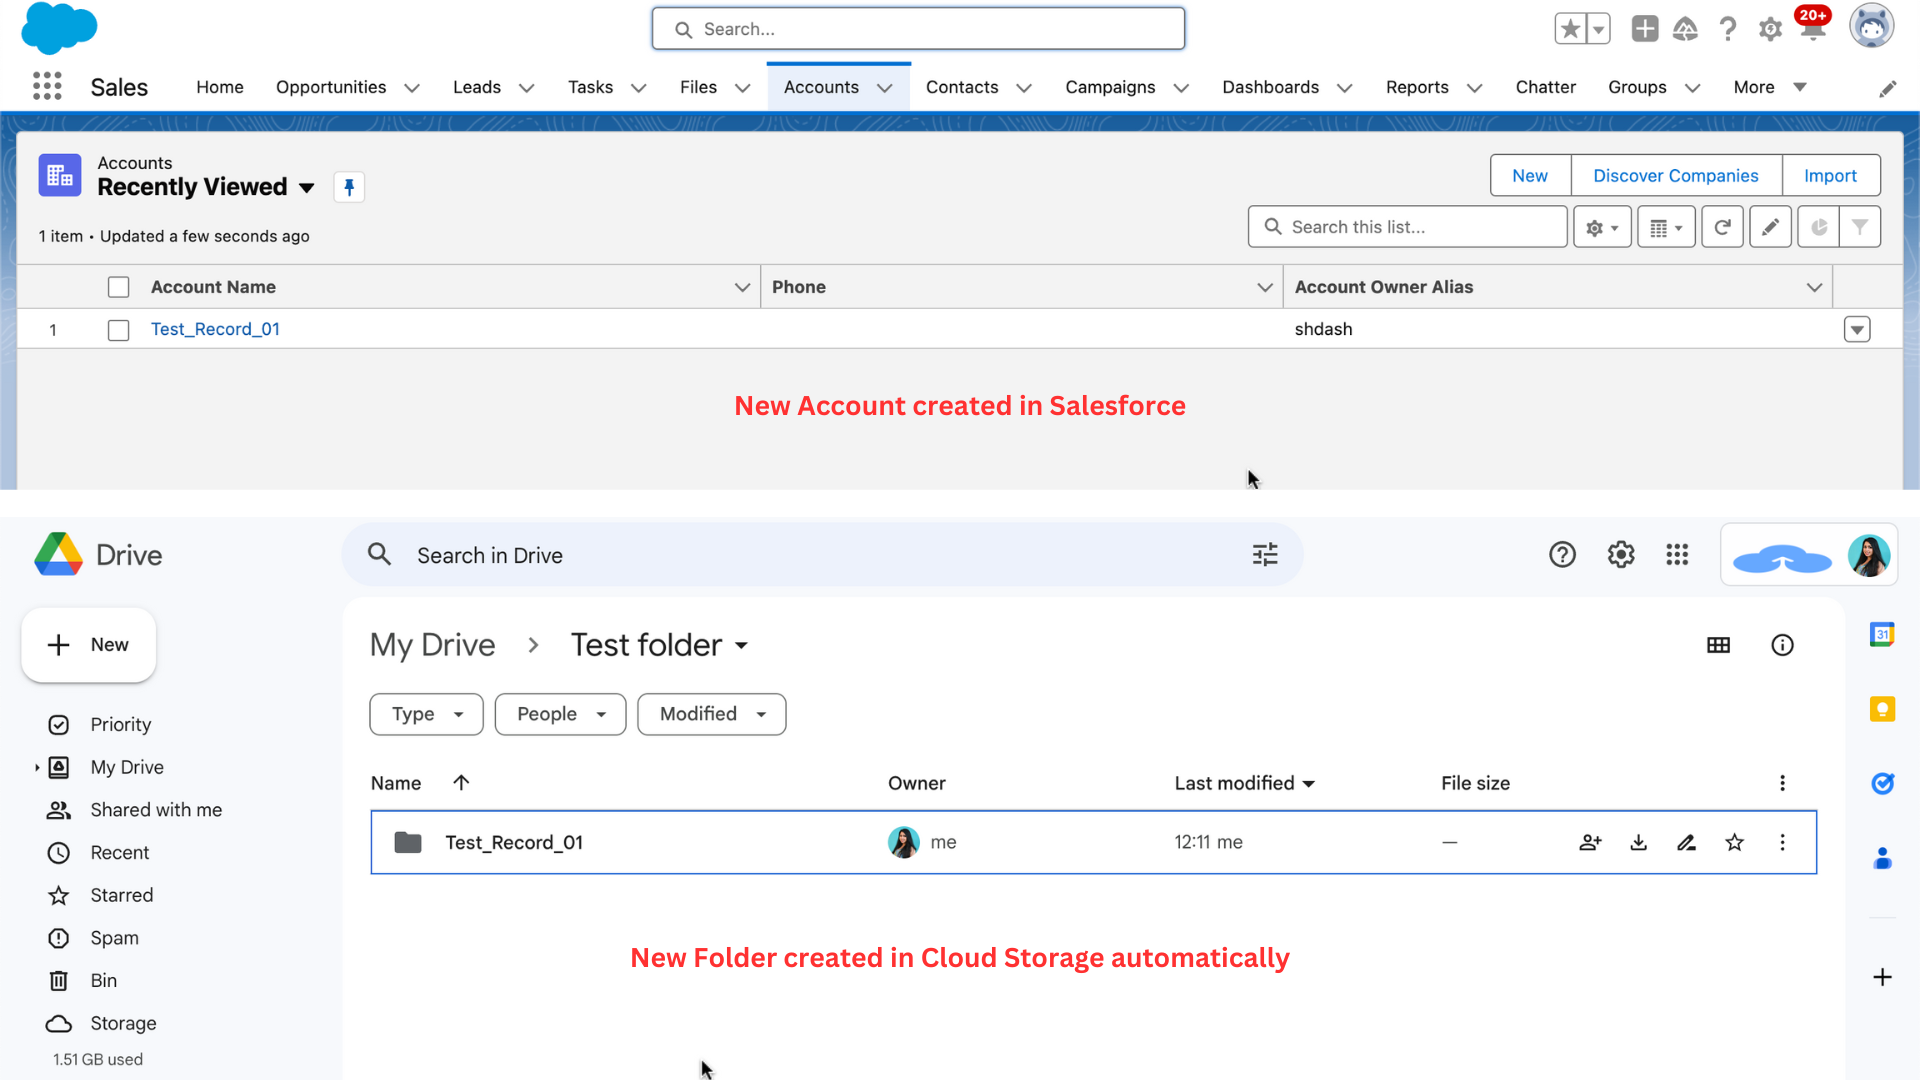Viewport: 1920px width, 1080px height.
Task: Edit the list inline with the pencil icon
Action: (x=1771, y=226)
